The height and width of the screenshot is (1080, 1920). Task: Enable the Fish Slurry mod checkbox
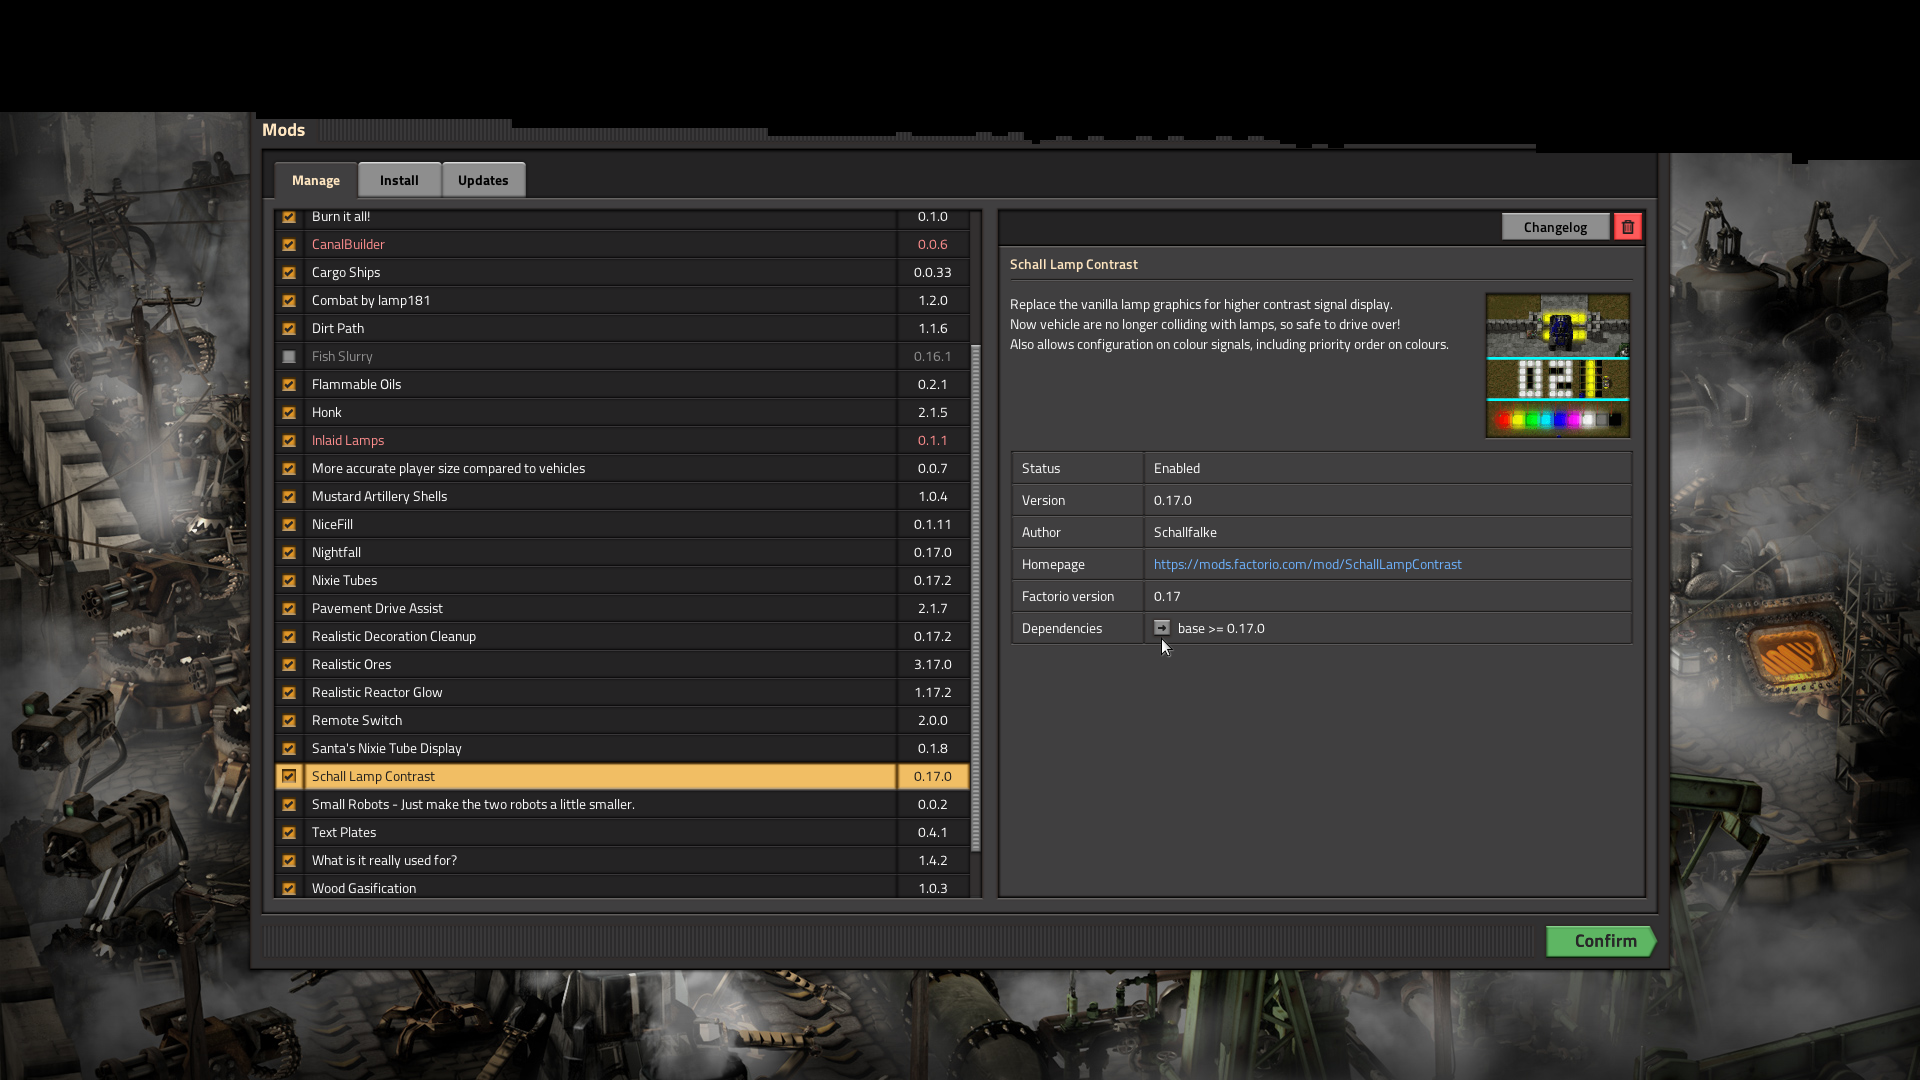(289, 357)
